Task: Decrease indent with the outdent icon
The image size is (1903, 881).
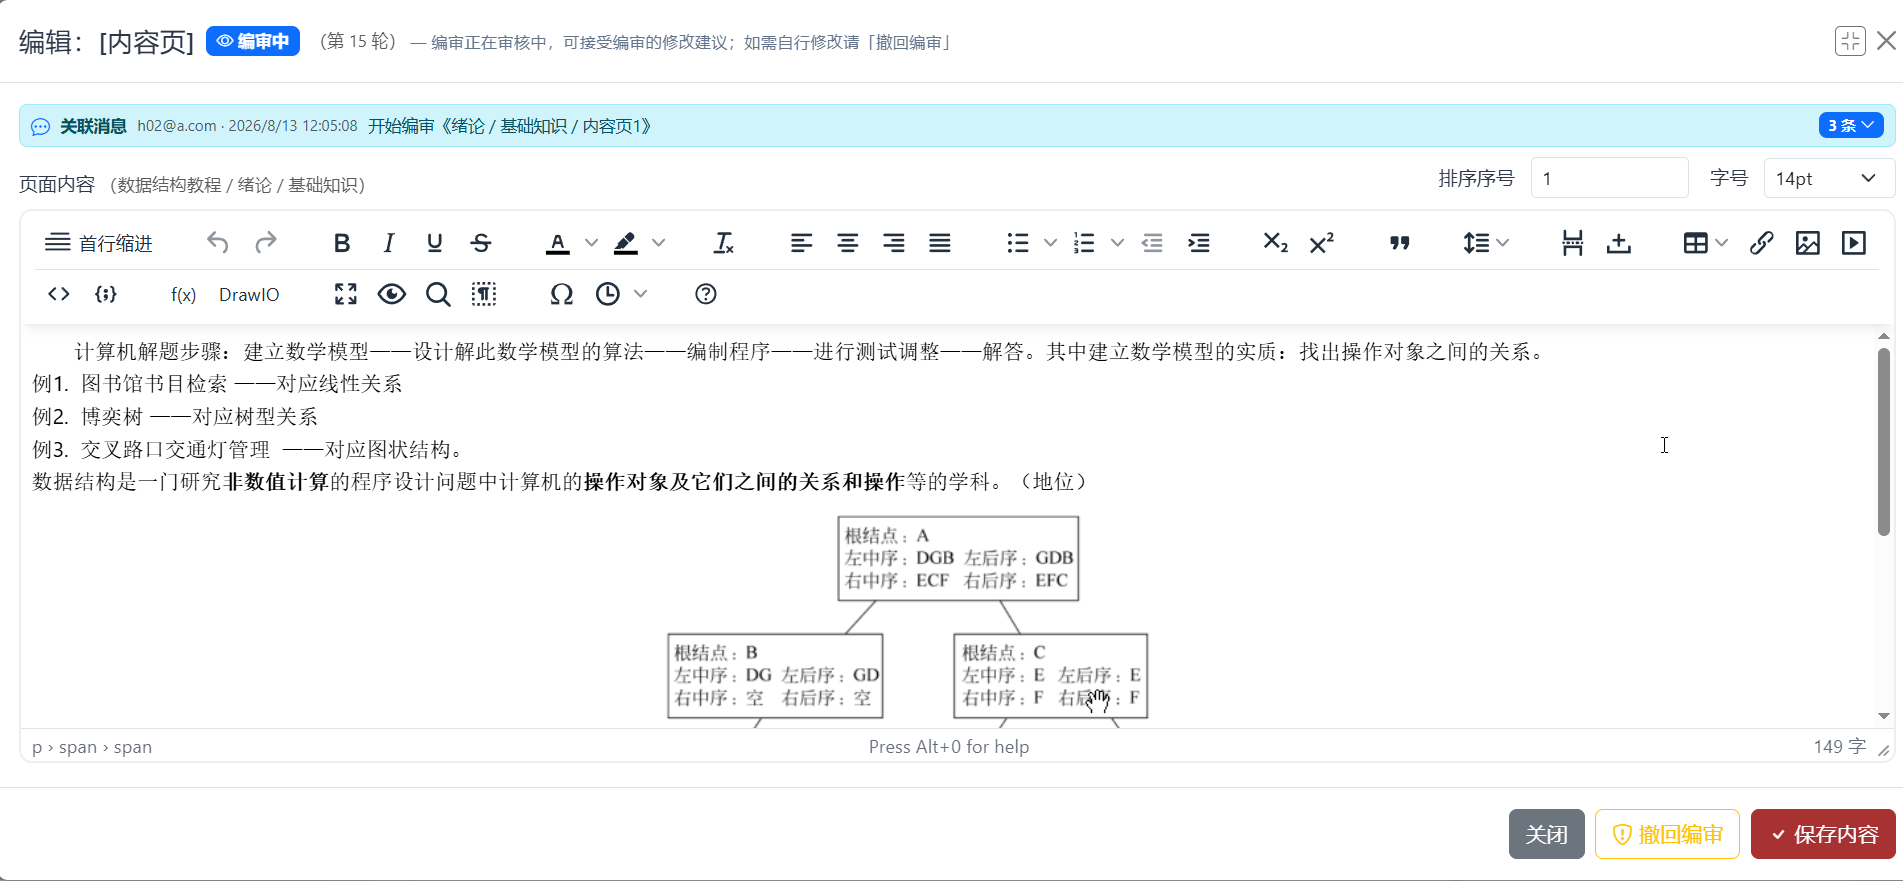Action: point(1152,243)
